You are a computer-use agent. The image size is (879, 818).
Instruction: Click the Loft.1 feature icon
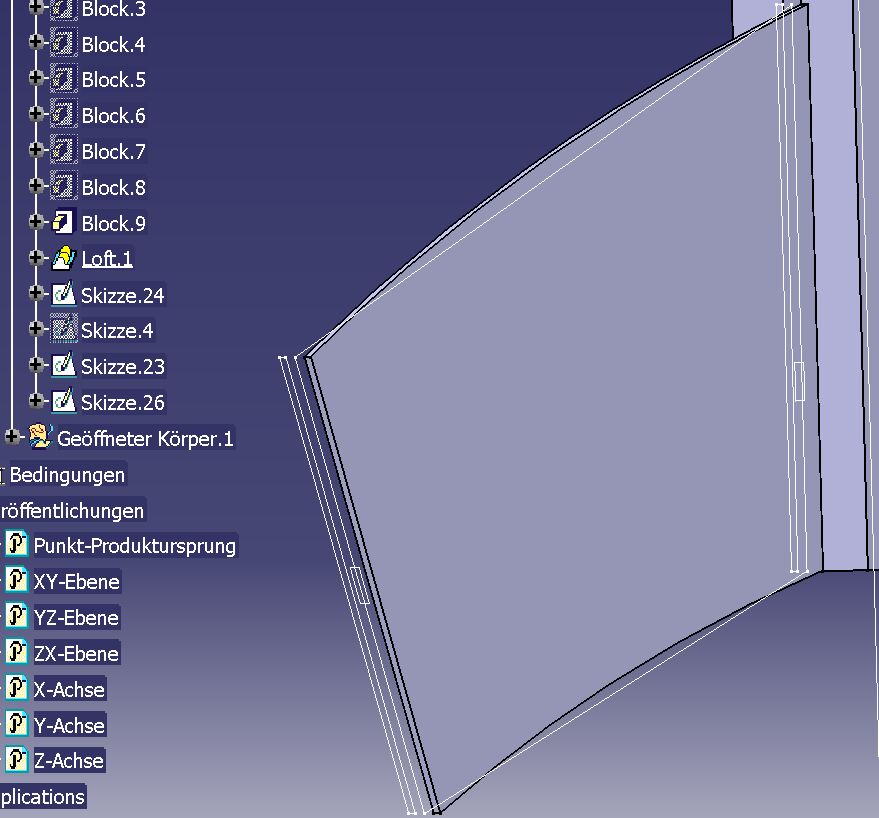tap(64, 258)
